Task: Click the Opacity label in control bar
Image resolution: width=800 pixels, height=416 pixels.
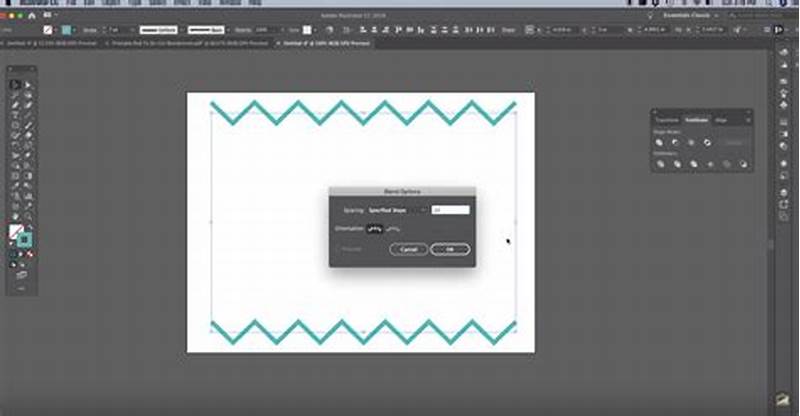Action: pyautogui.click(x=243, y=30)
